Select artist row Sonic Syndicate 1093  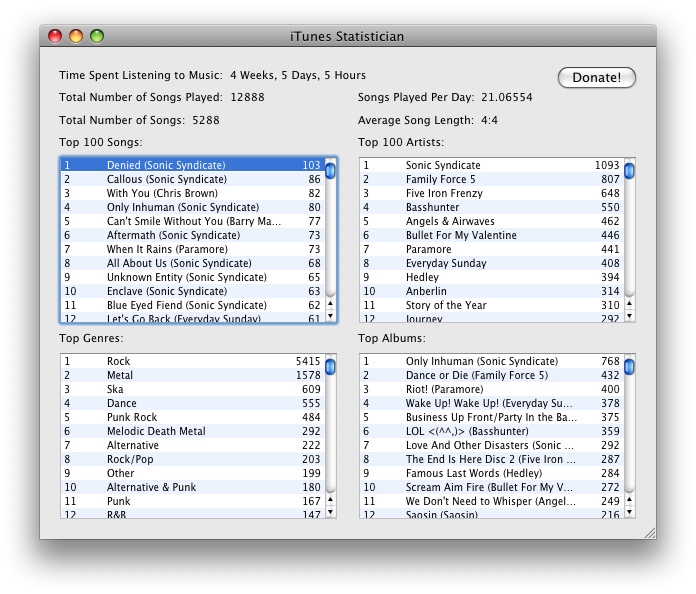(492, 165)
